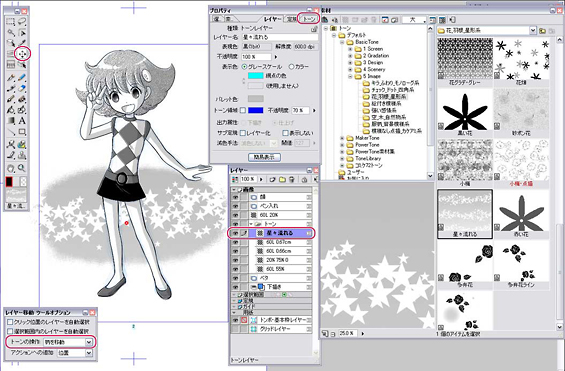The height and width of the screenshot is (371, 565).
Task: Delete layer with trash icon
Action: tap(292, 179)
